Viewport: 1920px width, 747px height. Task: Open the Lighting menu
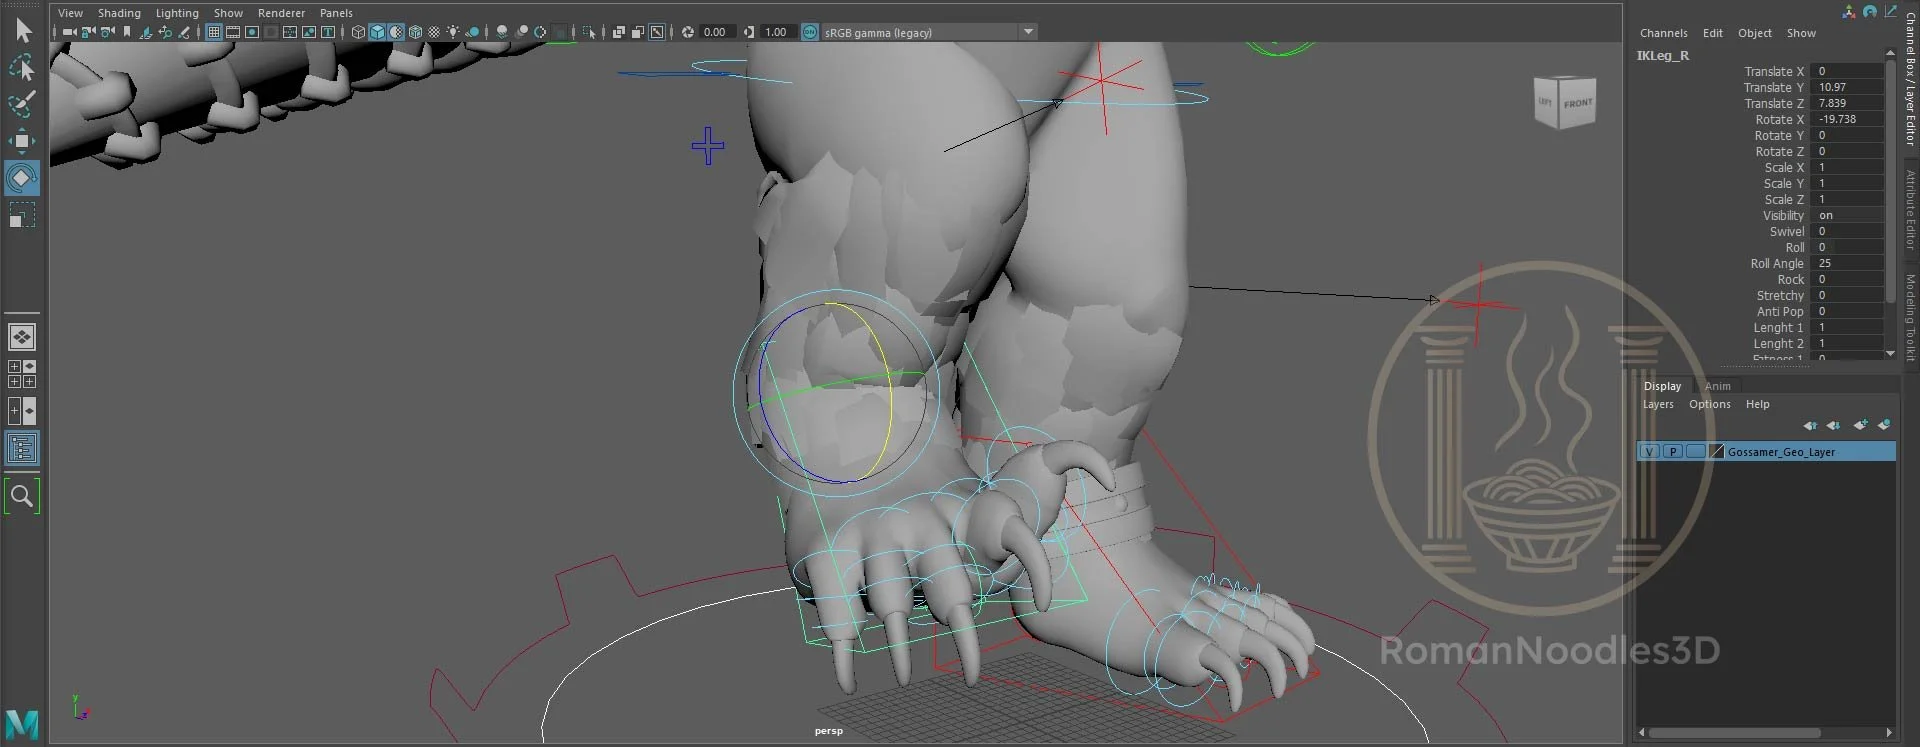click(x=177, y=13)
